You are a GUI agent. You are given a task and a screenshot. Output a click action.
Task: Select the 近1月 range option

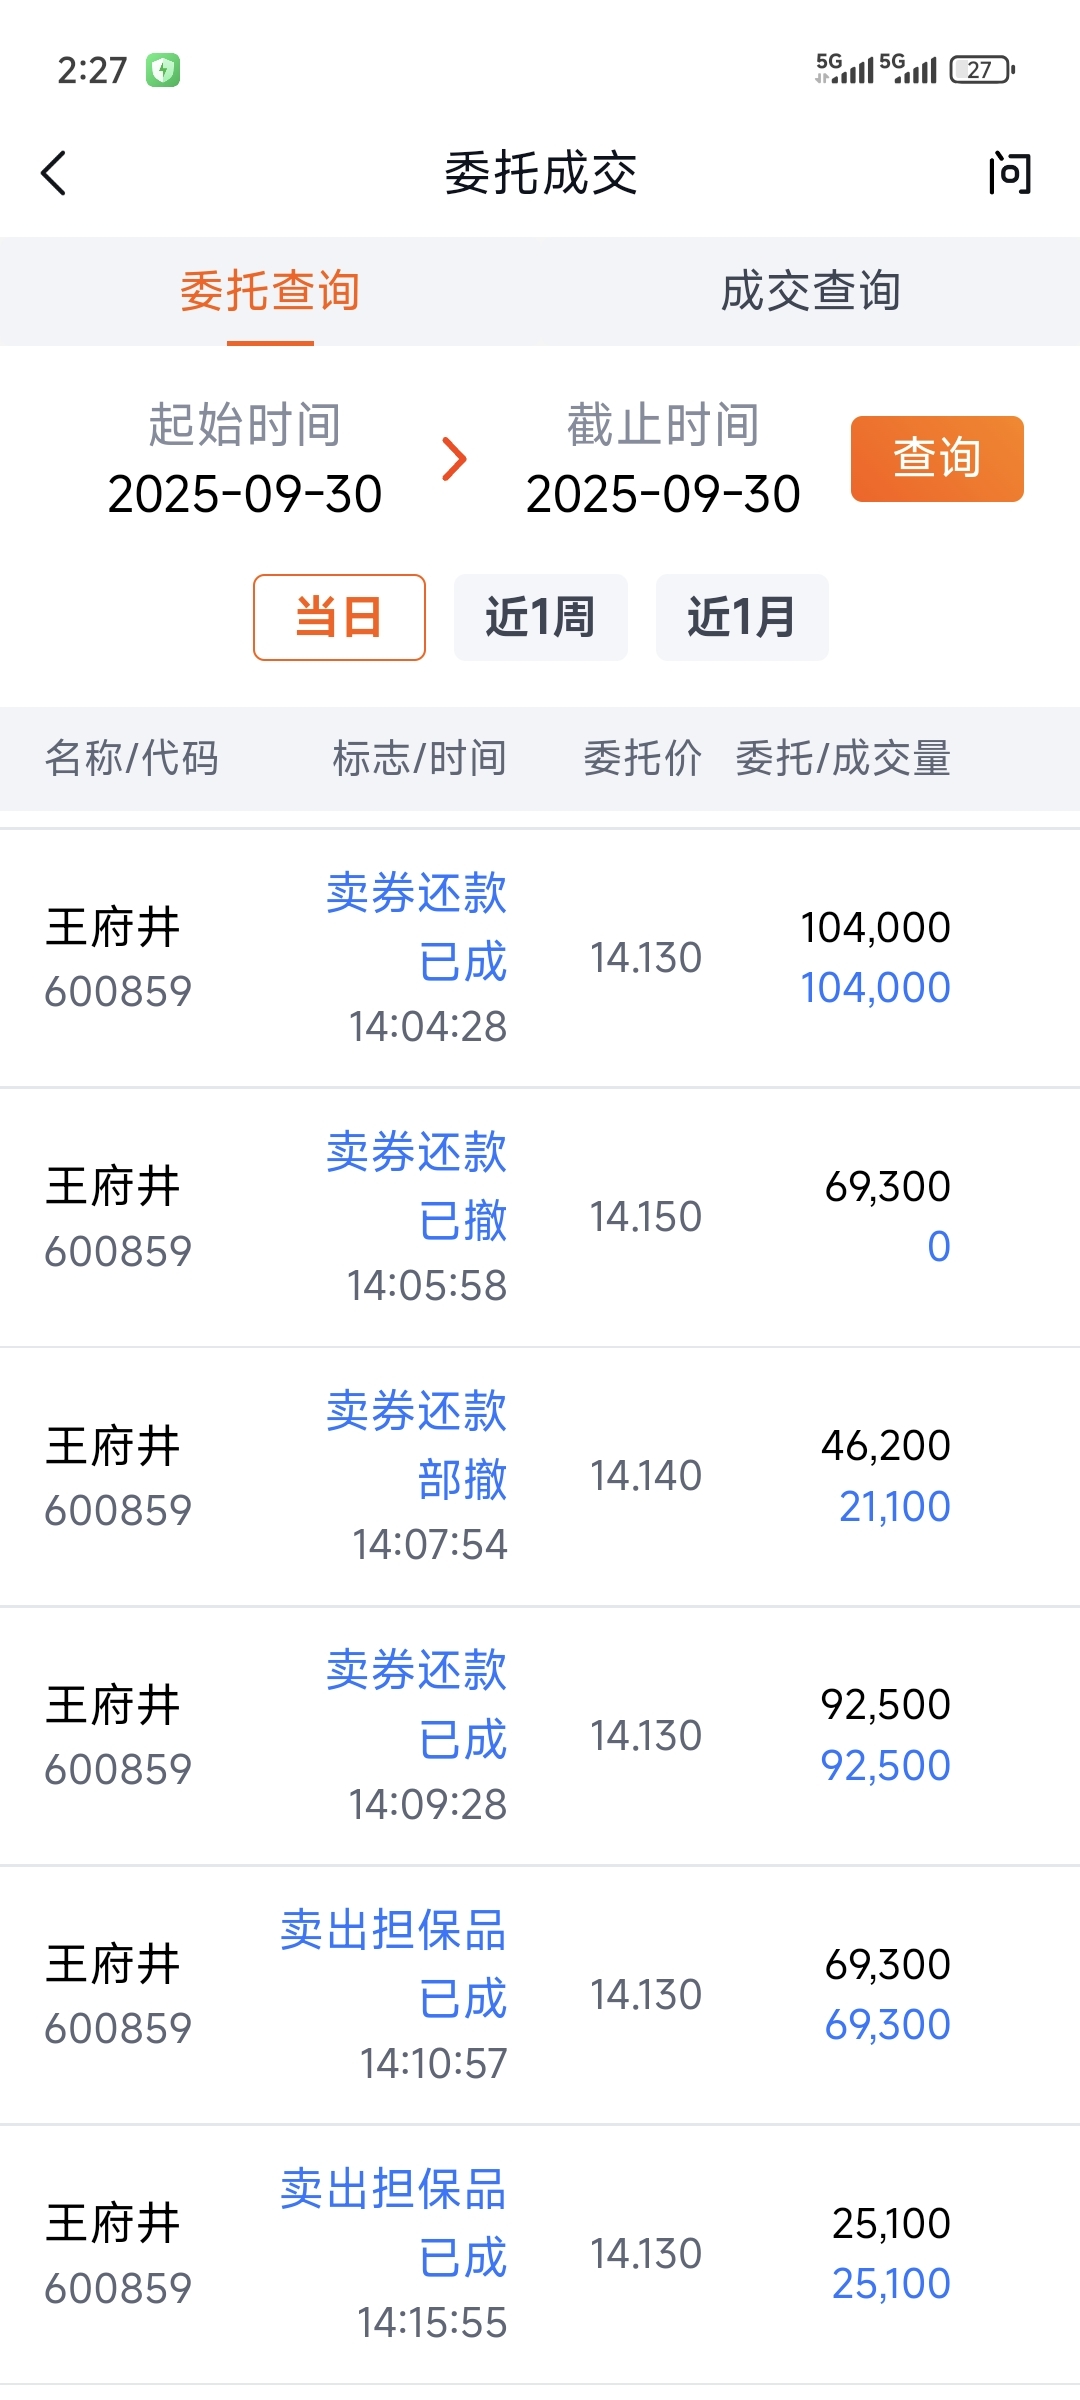coord(741,617)
